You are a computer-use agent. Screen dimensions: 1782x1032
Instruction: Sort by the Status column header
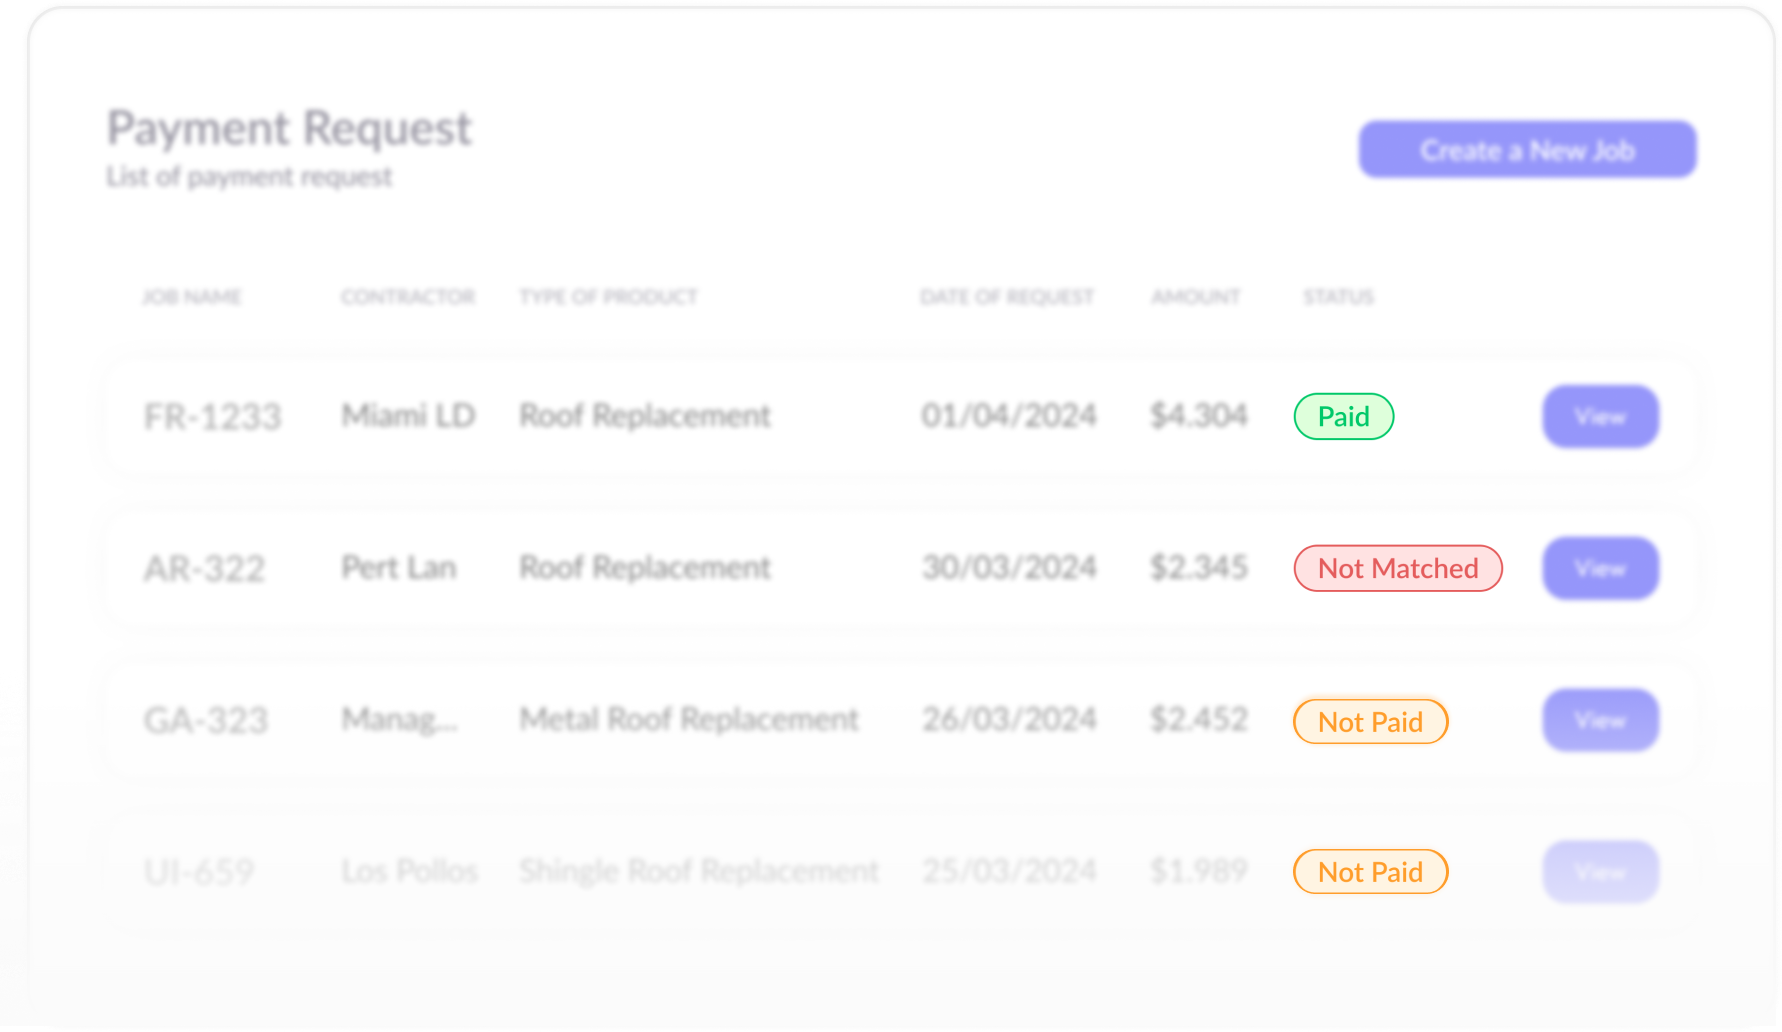click(x=1338, y=297)
